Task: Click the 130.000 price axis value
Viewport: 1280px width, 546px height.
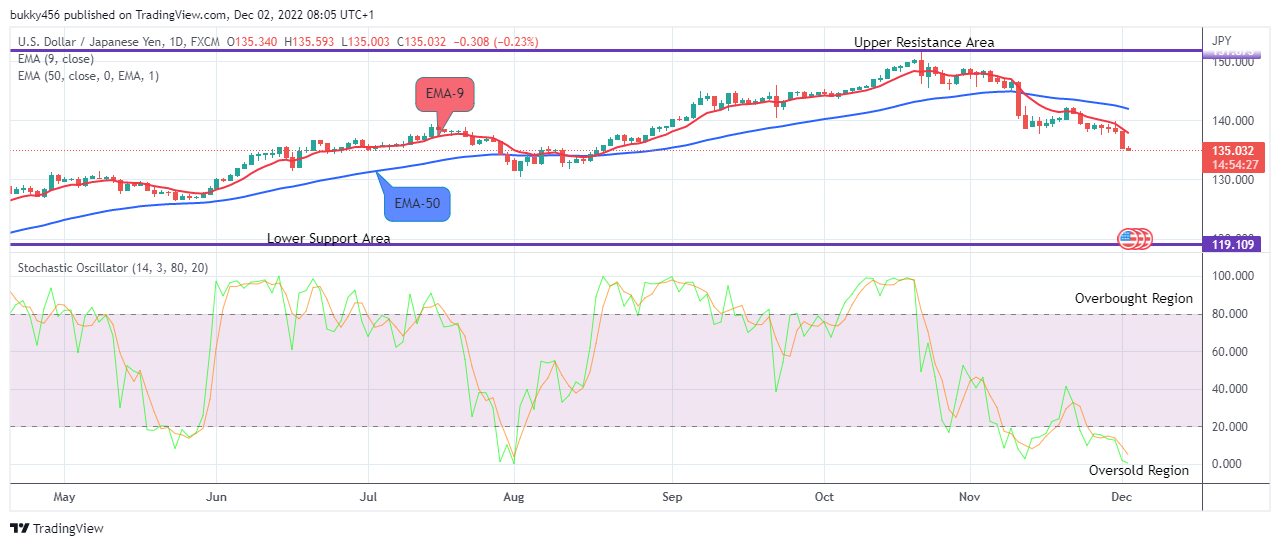Action: tap(1232, 180)
